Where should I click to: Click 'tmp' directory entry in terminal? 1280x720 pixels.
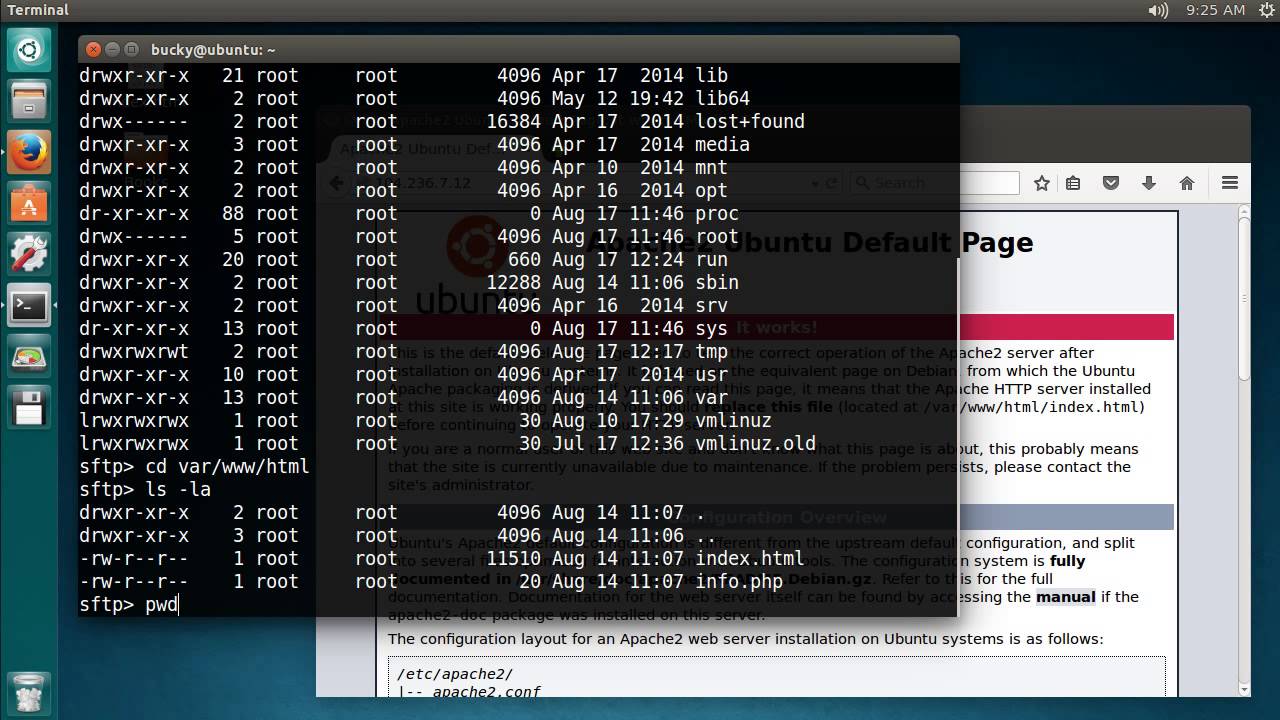click(712, 351)
